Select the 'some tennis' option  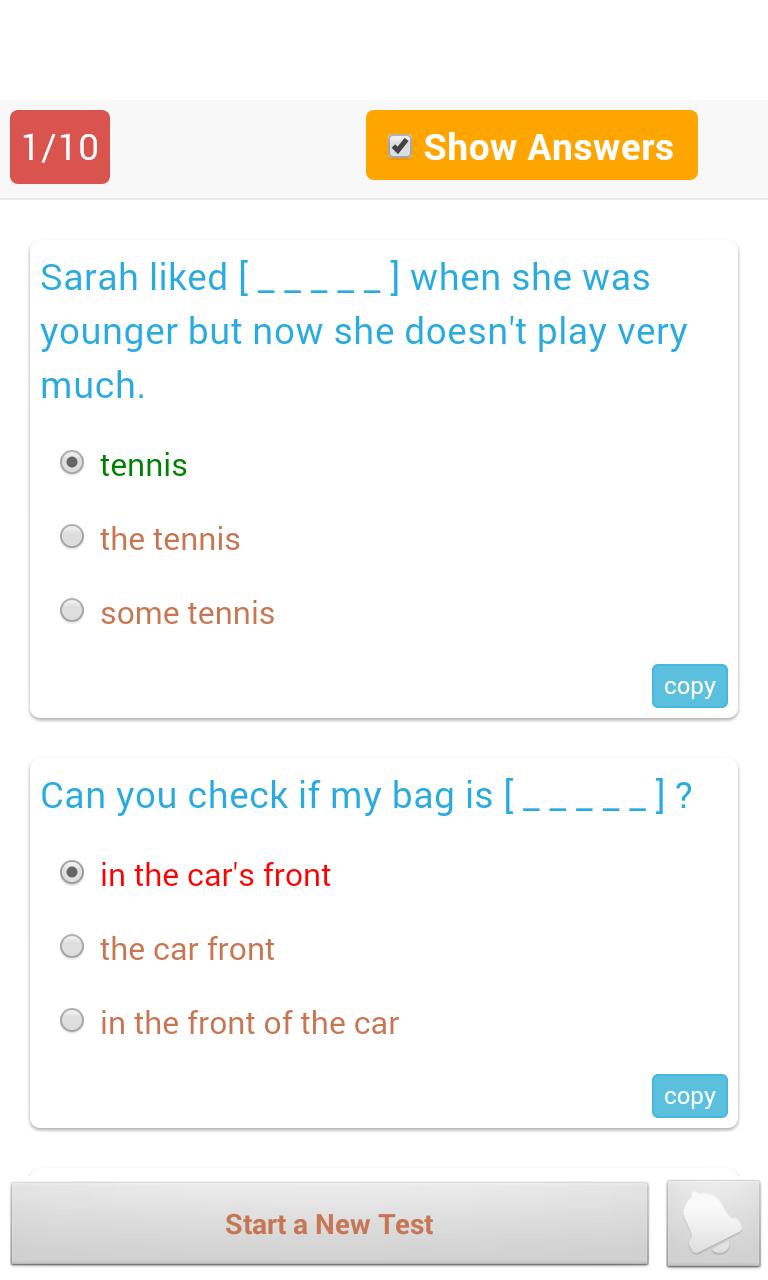point(71,610)
